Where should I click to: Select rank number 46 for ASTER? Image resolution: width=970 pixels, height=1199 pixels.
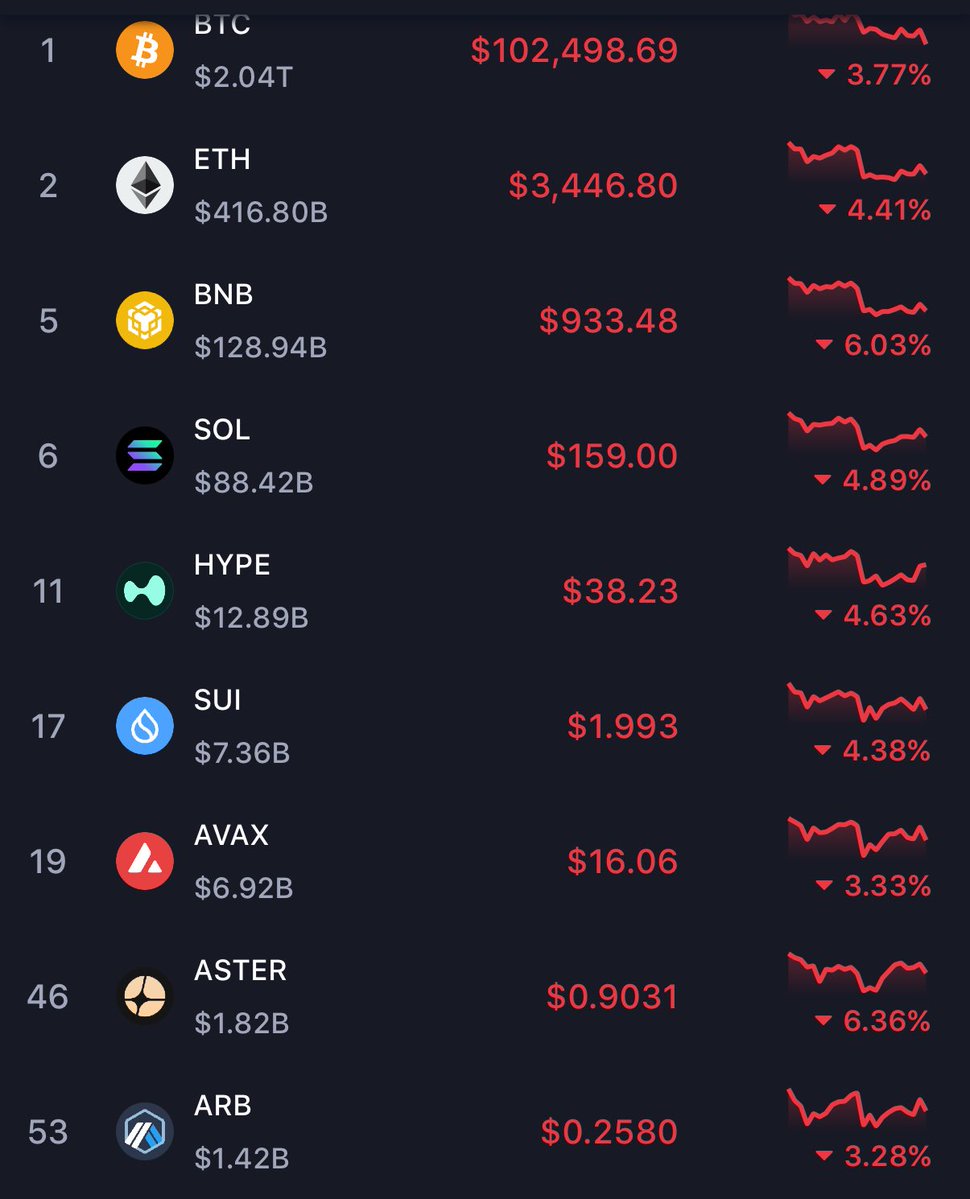48,997
